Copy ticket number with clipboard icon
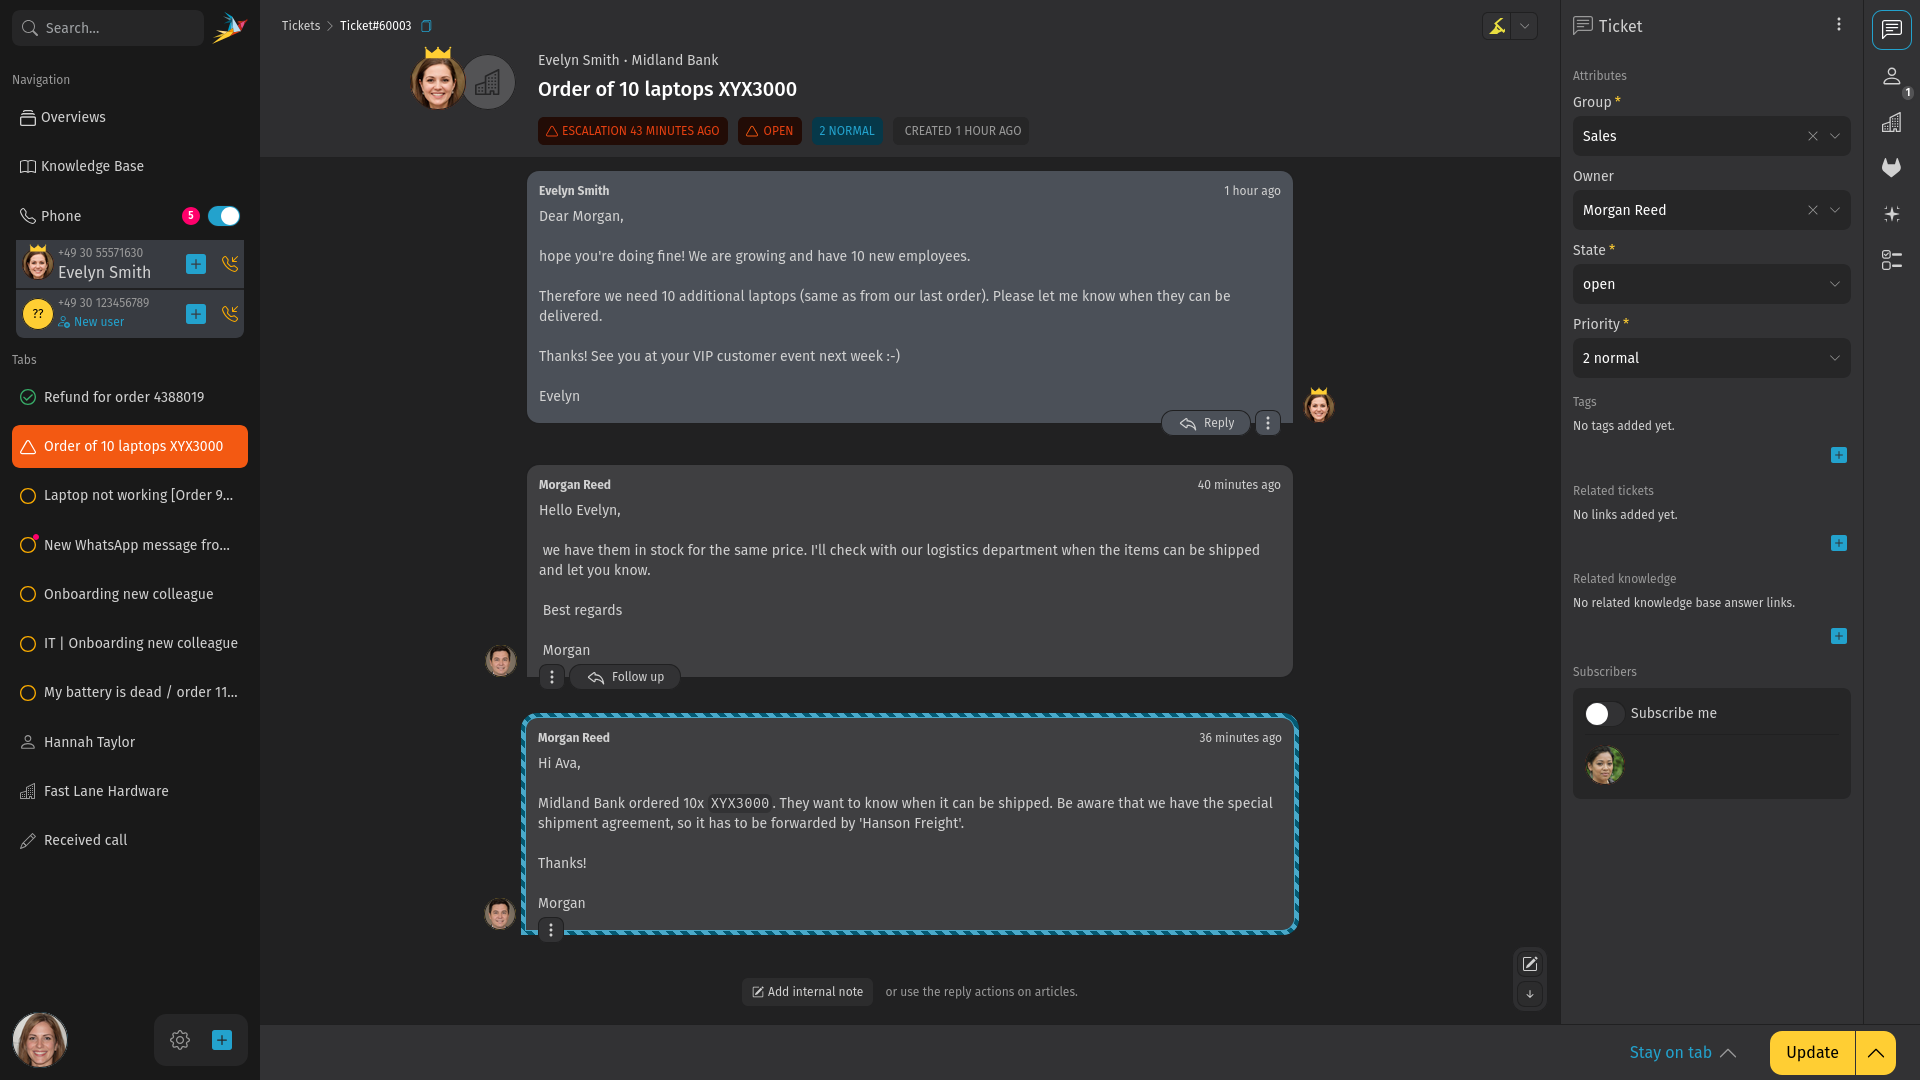 [x=426, y=26]
